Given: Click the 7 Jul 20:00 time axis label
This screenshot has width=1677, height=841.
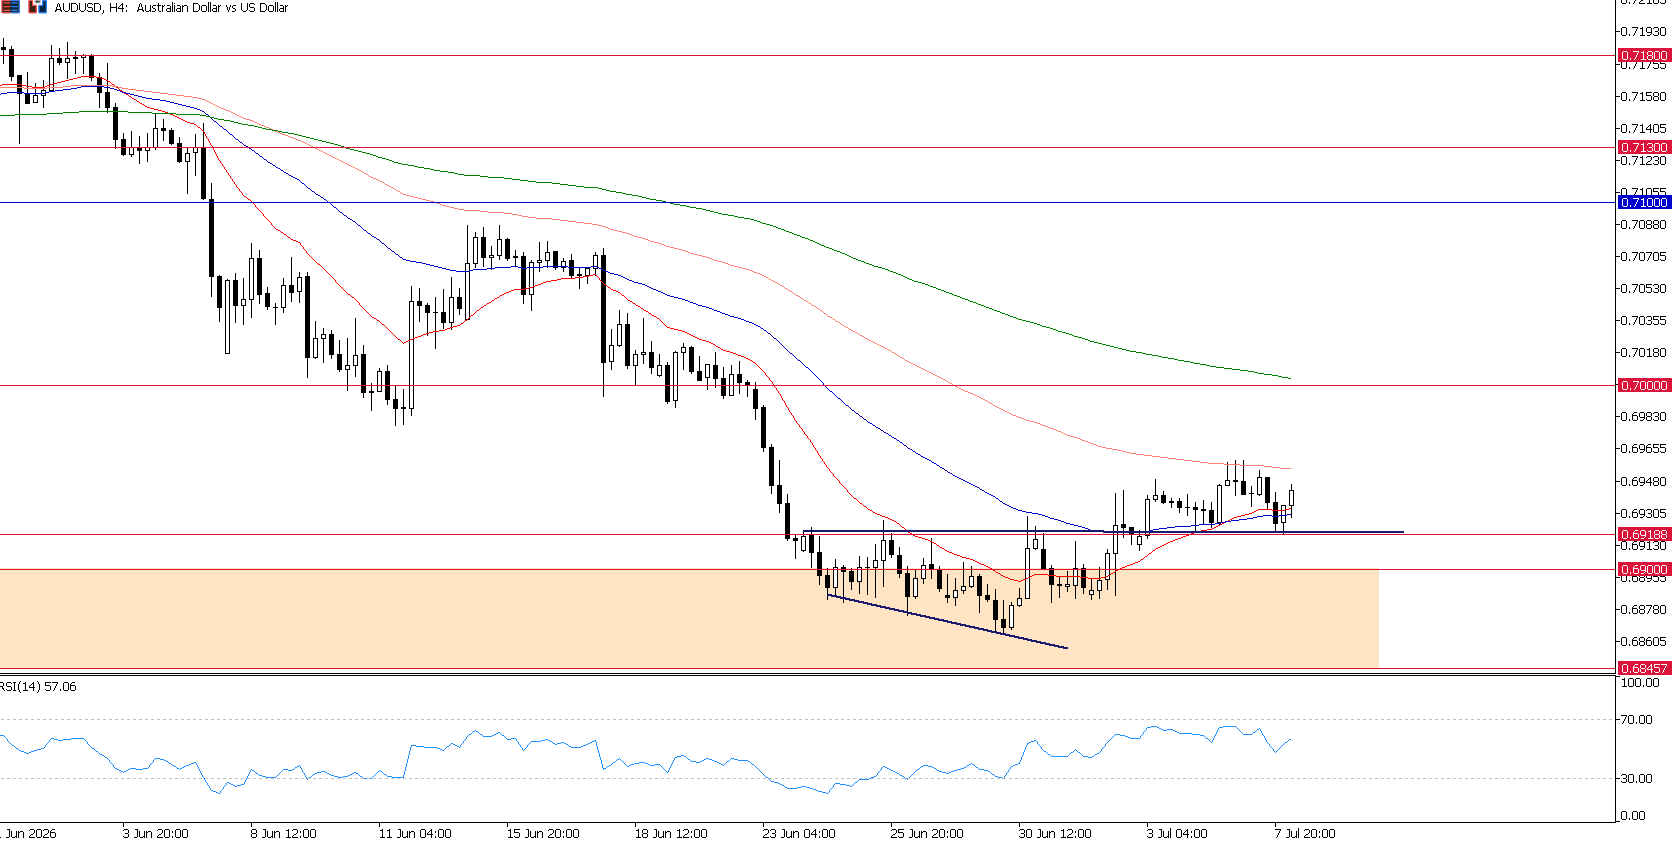Looking at the screenshot, I should (1304, 833).
